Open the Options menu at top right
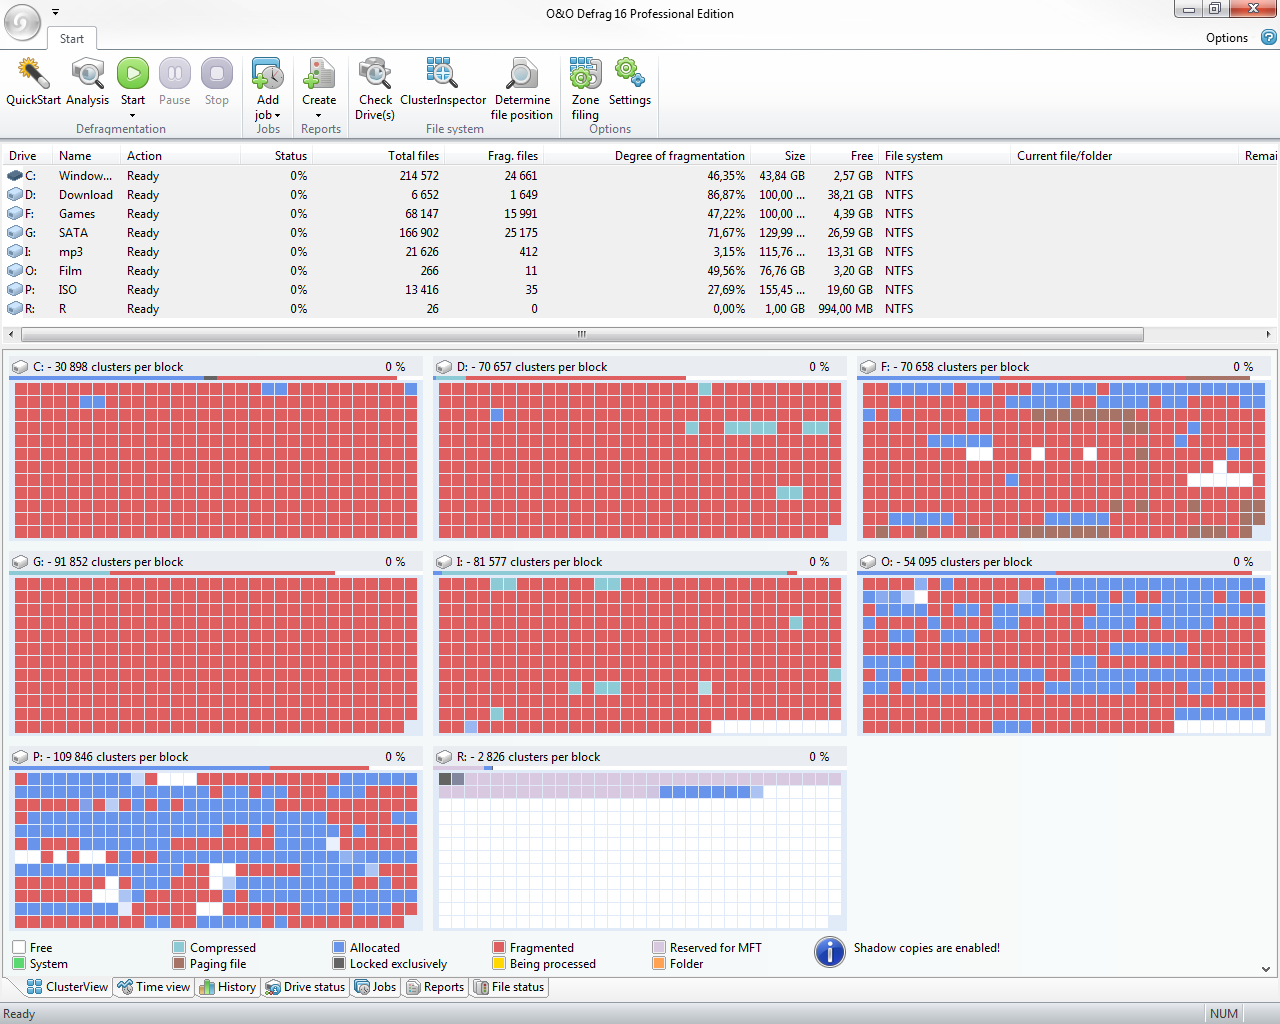Viewport: 1280px width, 1024px height. (1227, 38)
